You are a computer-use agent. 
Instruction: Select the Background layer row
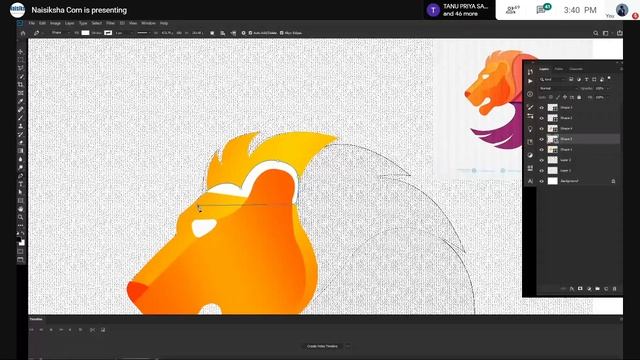click(x=578, y=181)
